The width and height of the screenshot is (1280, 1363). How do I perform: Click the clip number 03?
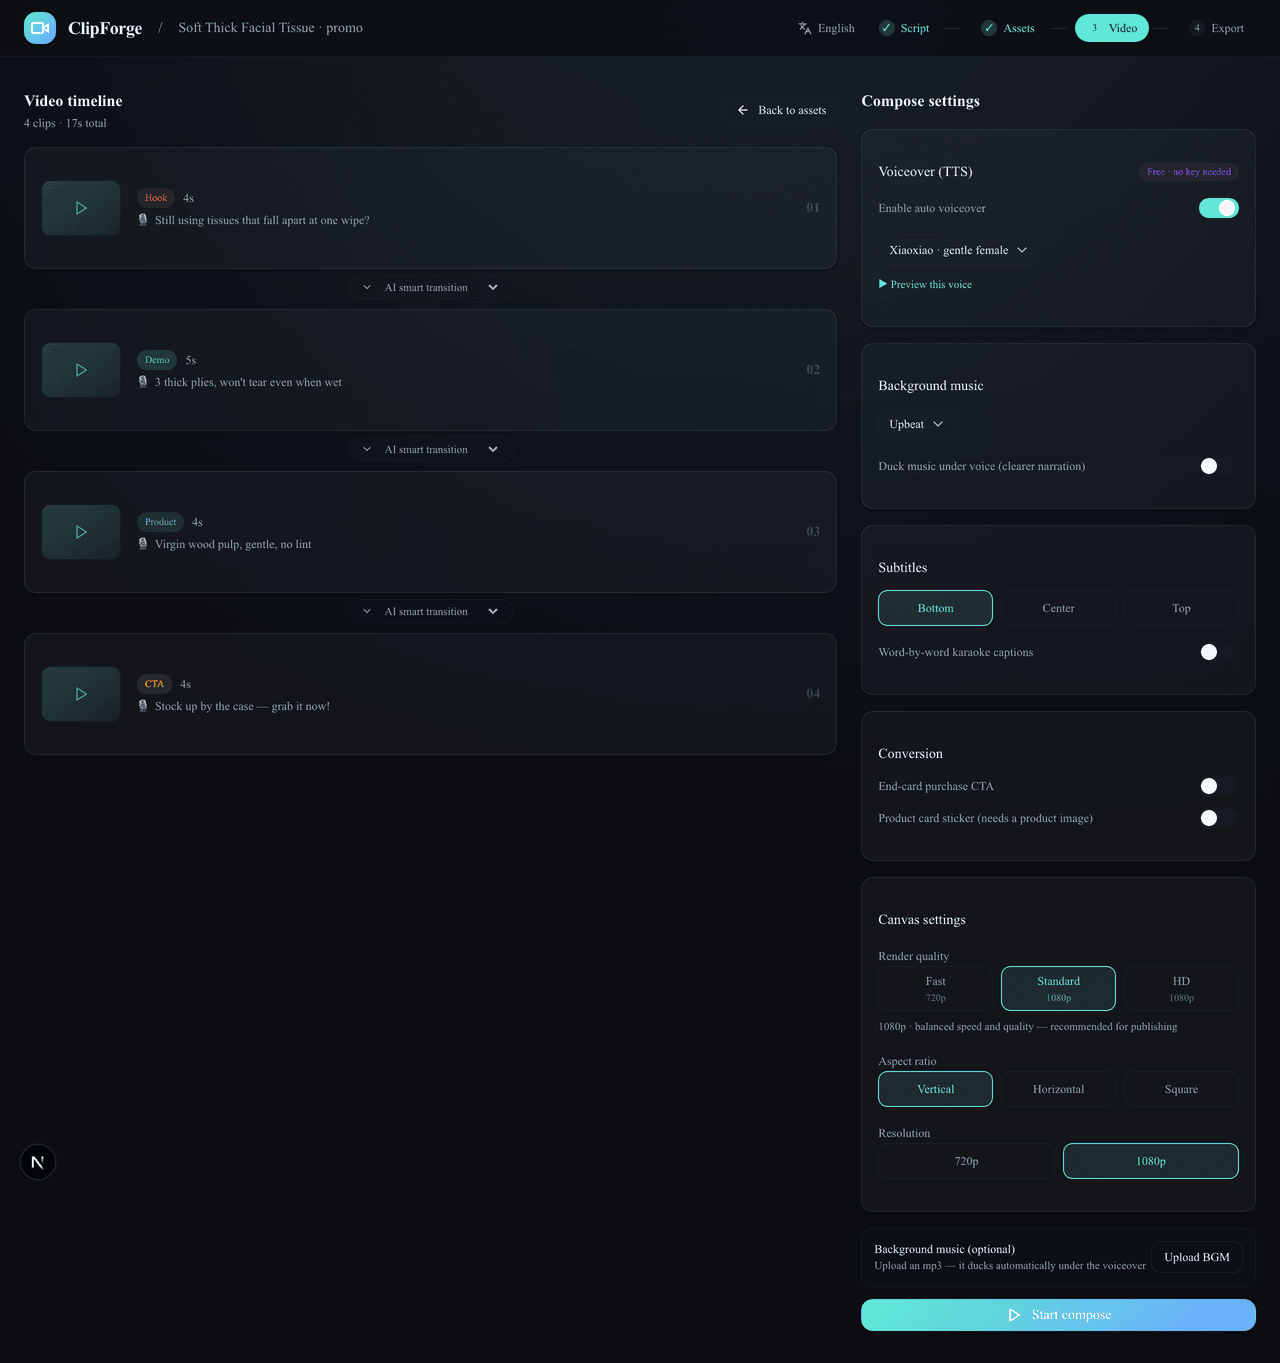coord(813,532)
